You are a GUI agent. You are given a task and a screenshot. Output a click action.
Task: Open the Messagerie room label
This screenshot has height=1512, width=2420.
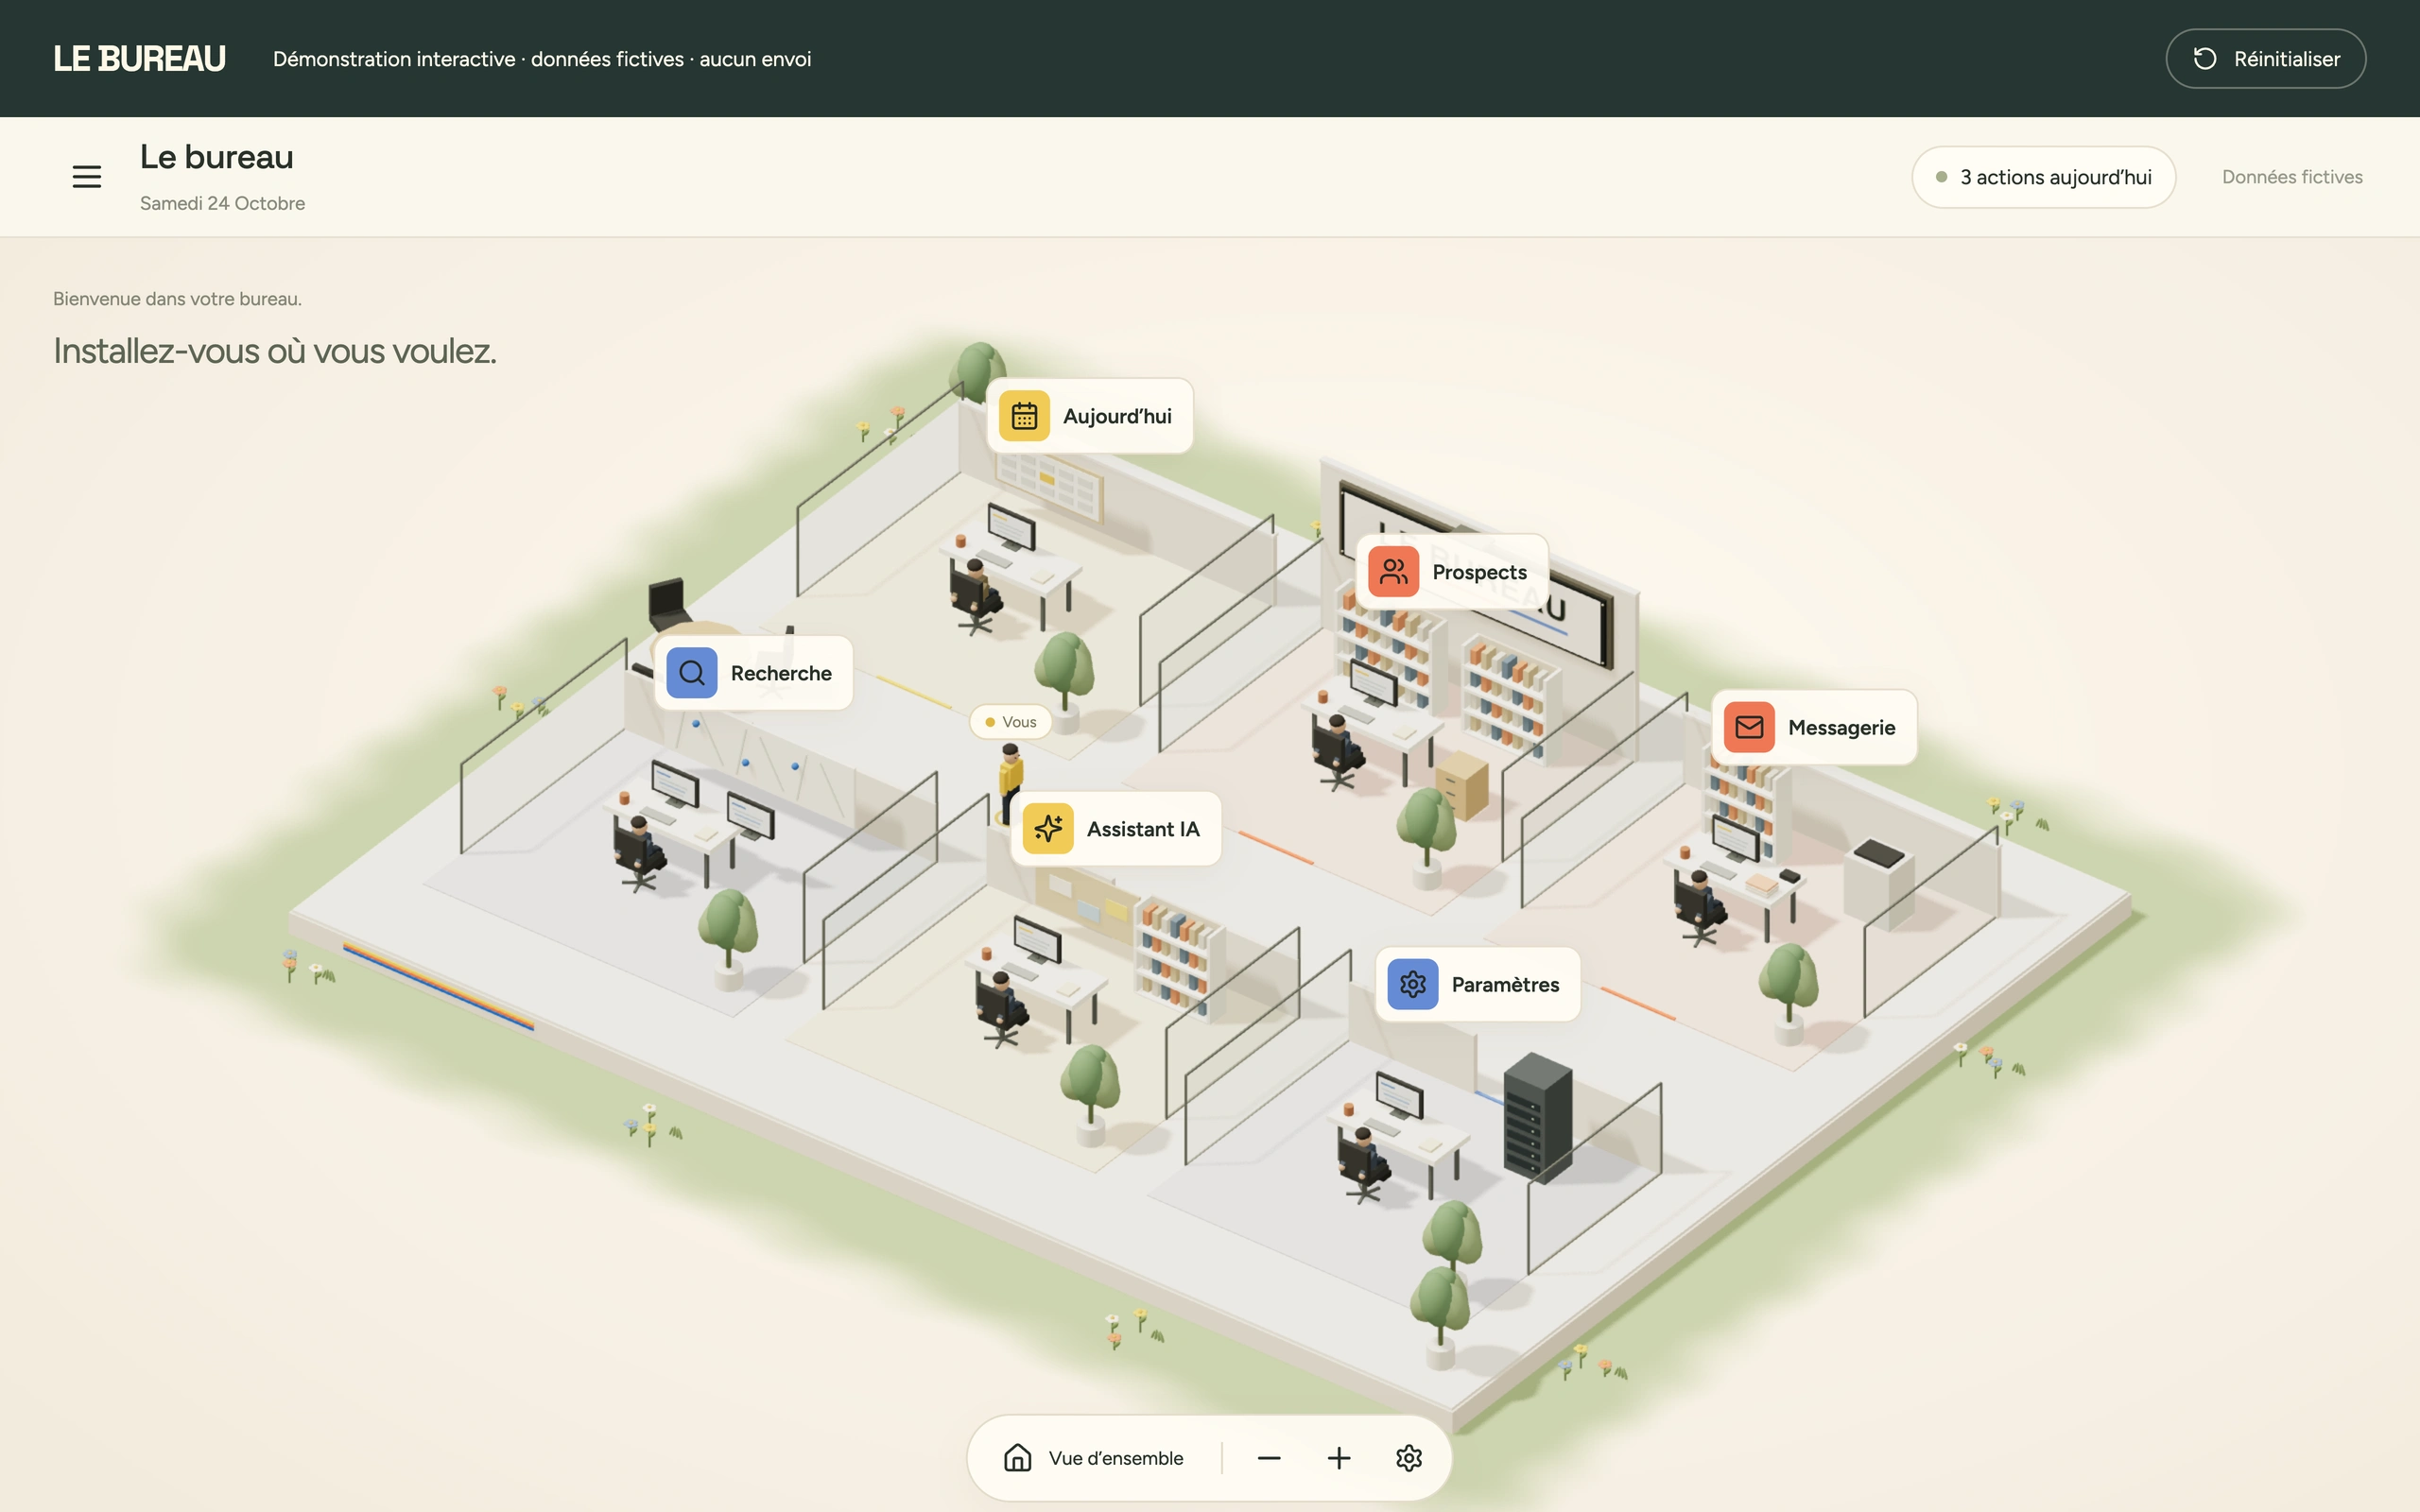pyautogui.click(x=1814, y=727)
